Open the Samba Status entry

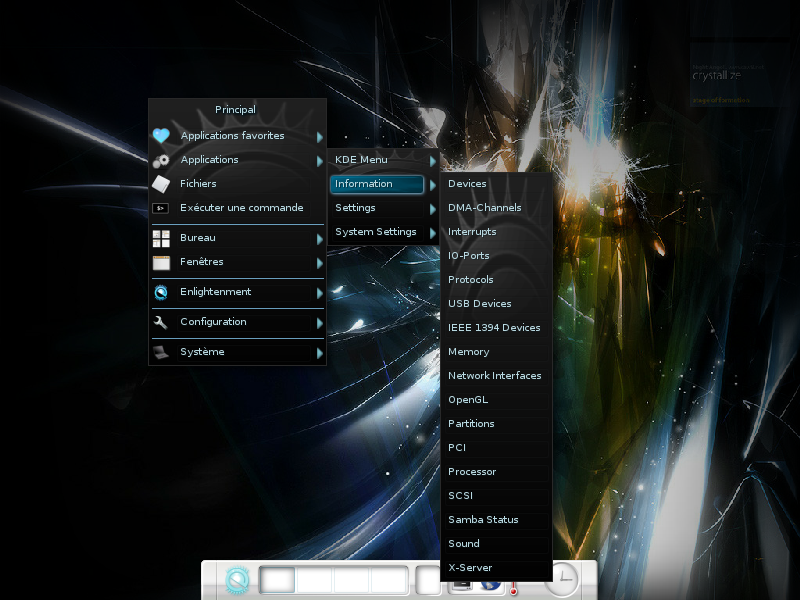[483, 520]
